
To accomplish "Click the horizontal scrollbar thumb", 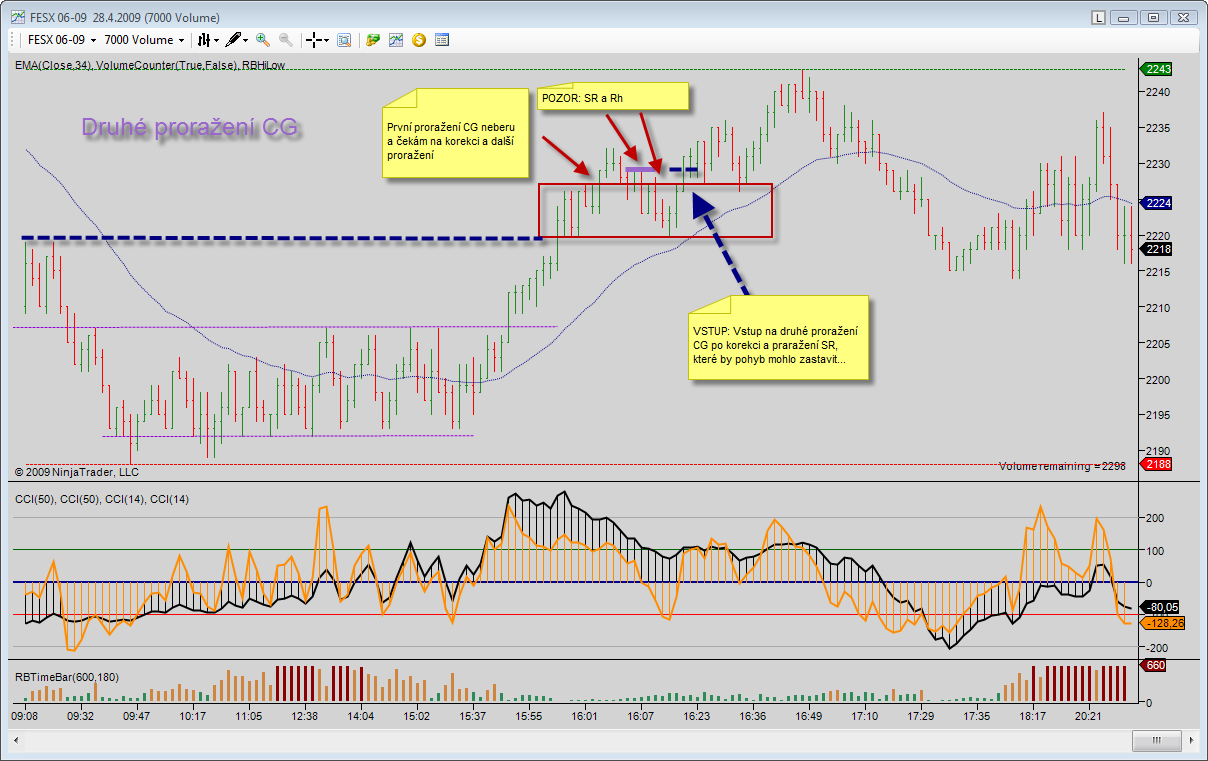I will click(x=1157, y=741).
